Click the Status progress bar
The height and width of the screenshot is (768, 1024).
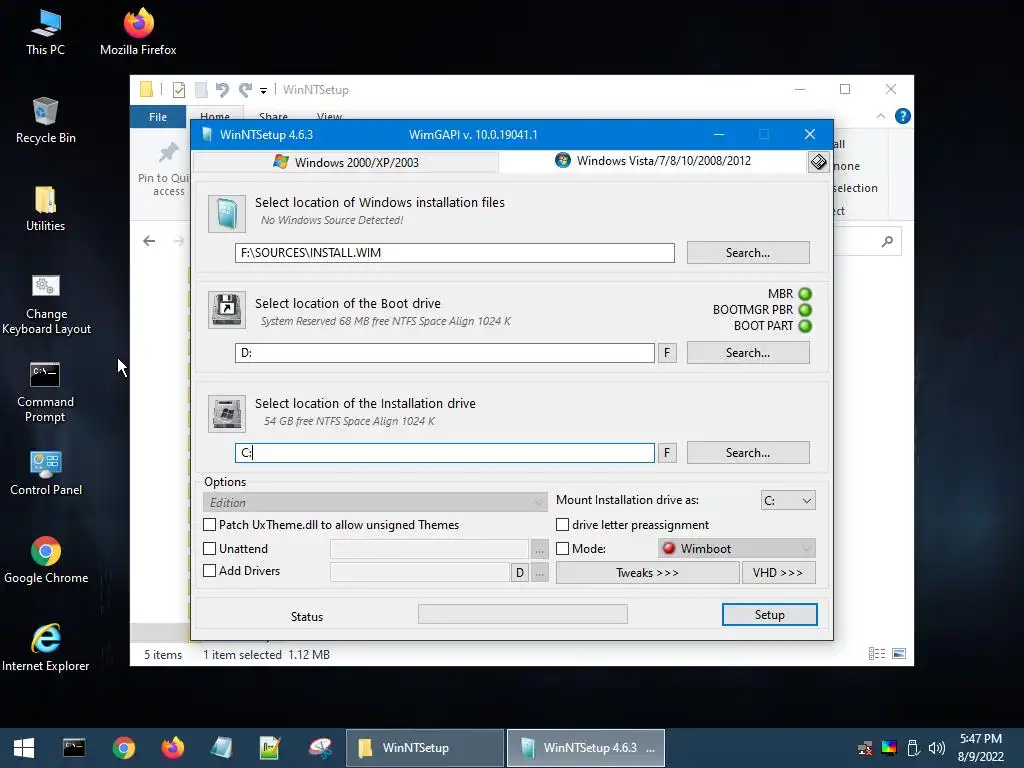[x=522, y=614]
